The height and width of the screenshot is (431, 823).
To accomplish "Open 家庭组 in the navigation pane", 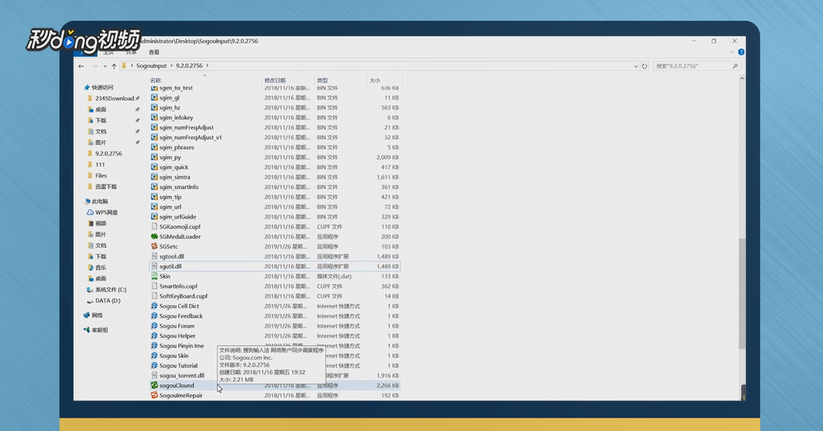I will (96, 330).
